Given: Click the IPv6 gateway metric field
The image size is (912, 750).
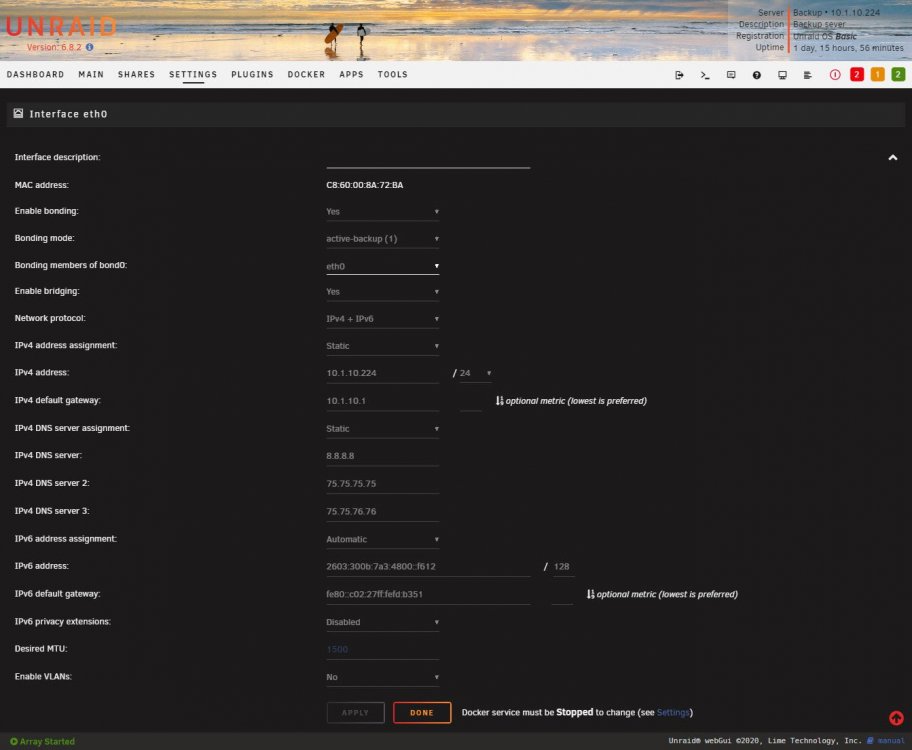Looking at the screenshot, I should point(562,595).
